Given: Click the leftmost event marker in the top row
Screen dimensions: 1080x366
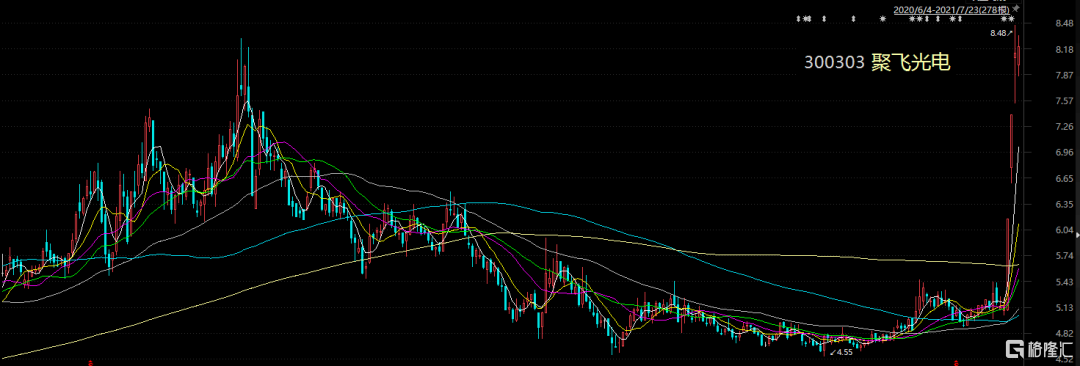Looking at the screenshot, I should coord(798,19).
